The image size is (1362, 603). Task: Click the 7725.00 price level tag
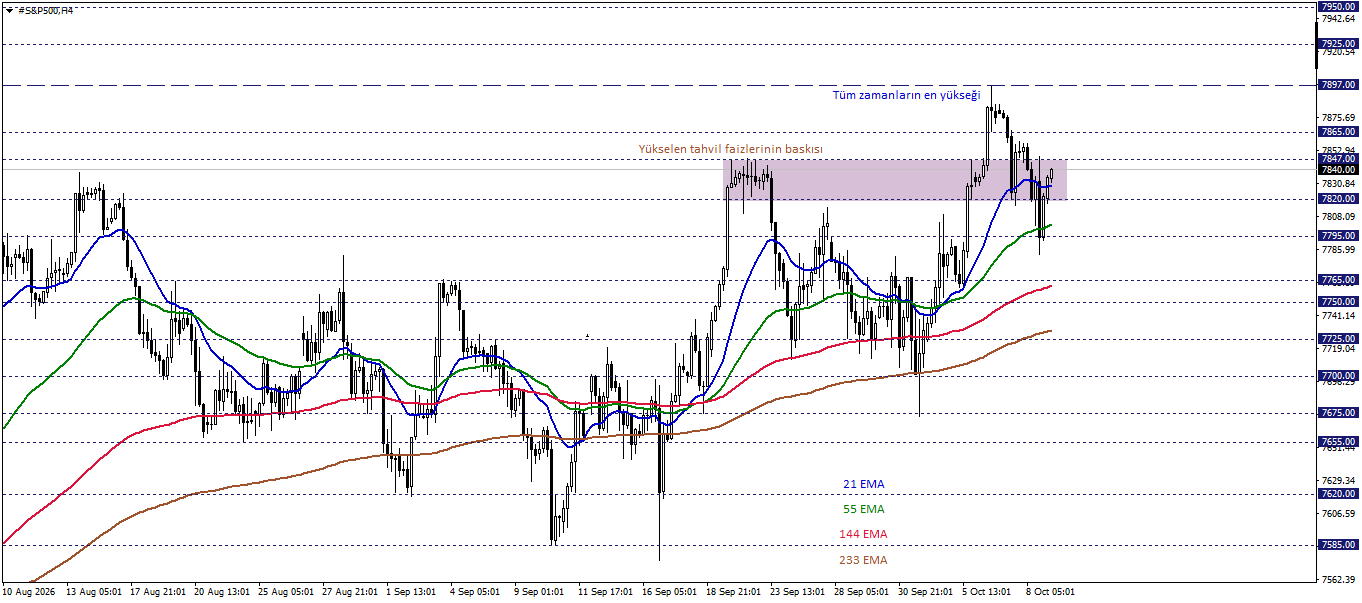click(x=1338, y=338)
